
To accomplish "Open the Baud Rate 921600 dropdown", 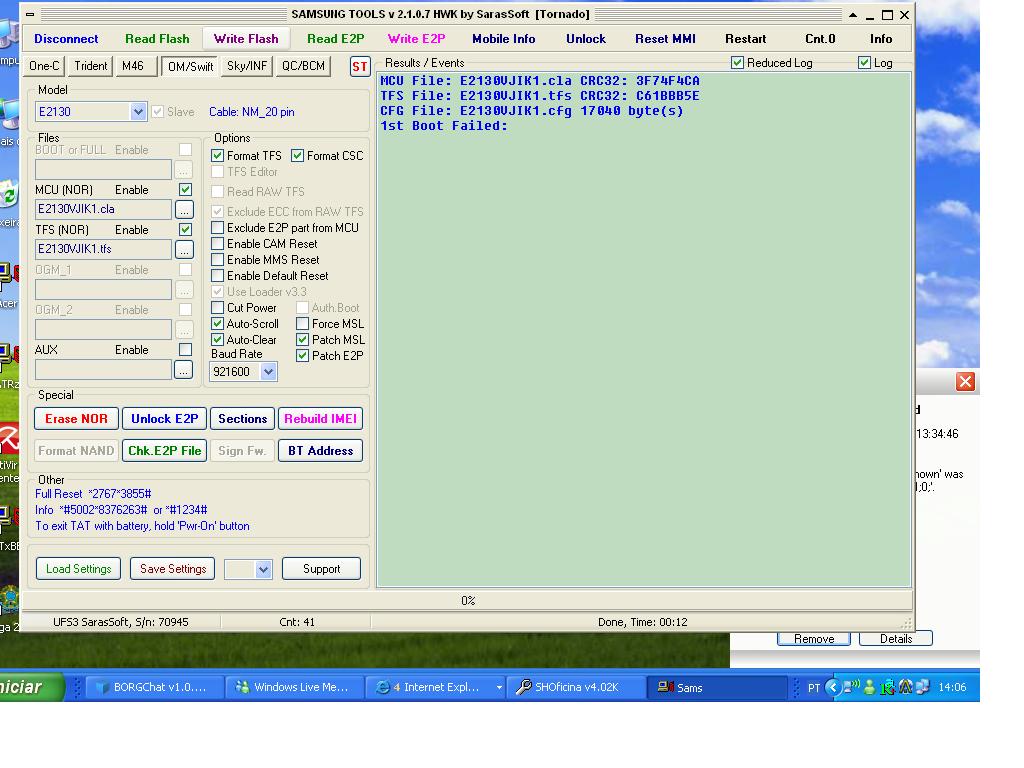I will (x=268, y=372).
